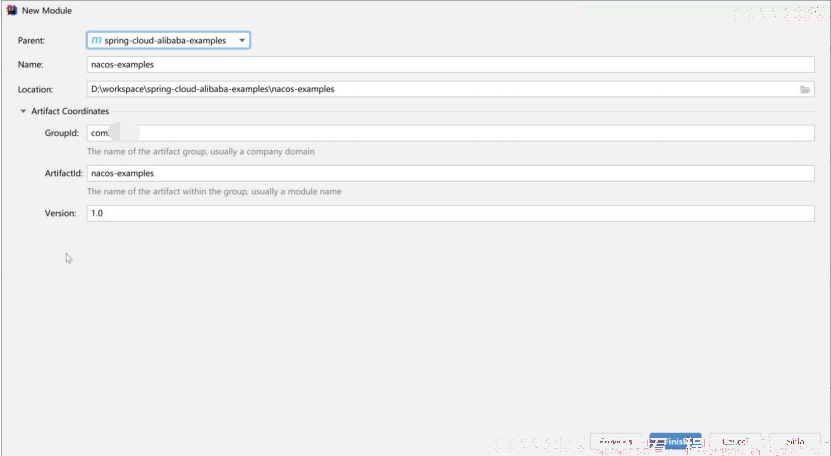Click the Cancel button
The width and height of the screenshot is (831, 456).
pyautogui.click(x=735, y=441)
